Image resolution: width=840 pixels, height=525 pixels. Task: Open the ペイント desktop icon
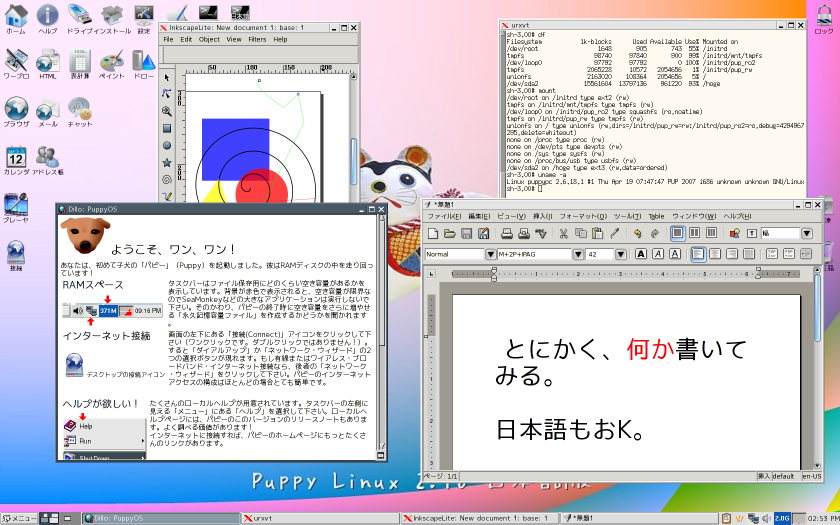pyautogui.click(x=112, y=65)
